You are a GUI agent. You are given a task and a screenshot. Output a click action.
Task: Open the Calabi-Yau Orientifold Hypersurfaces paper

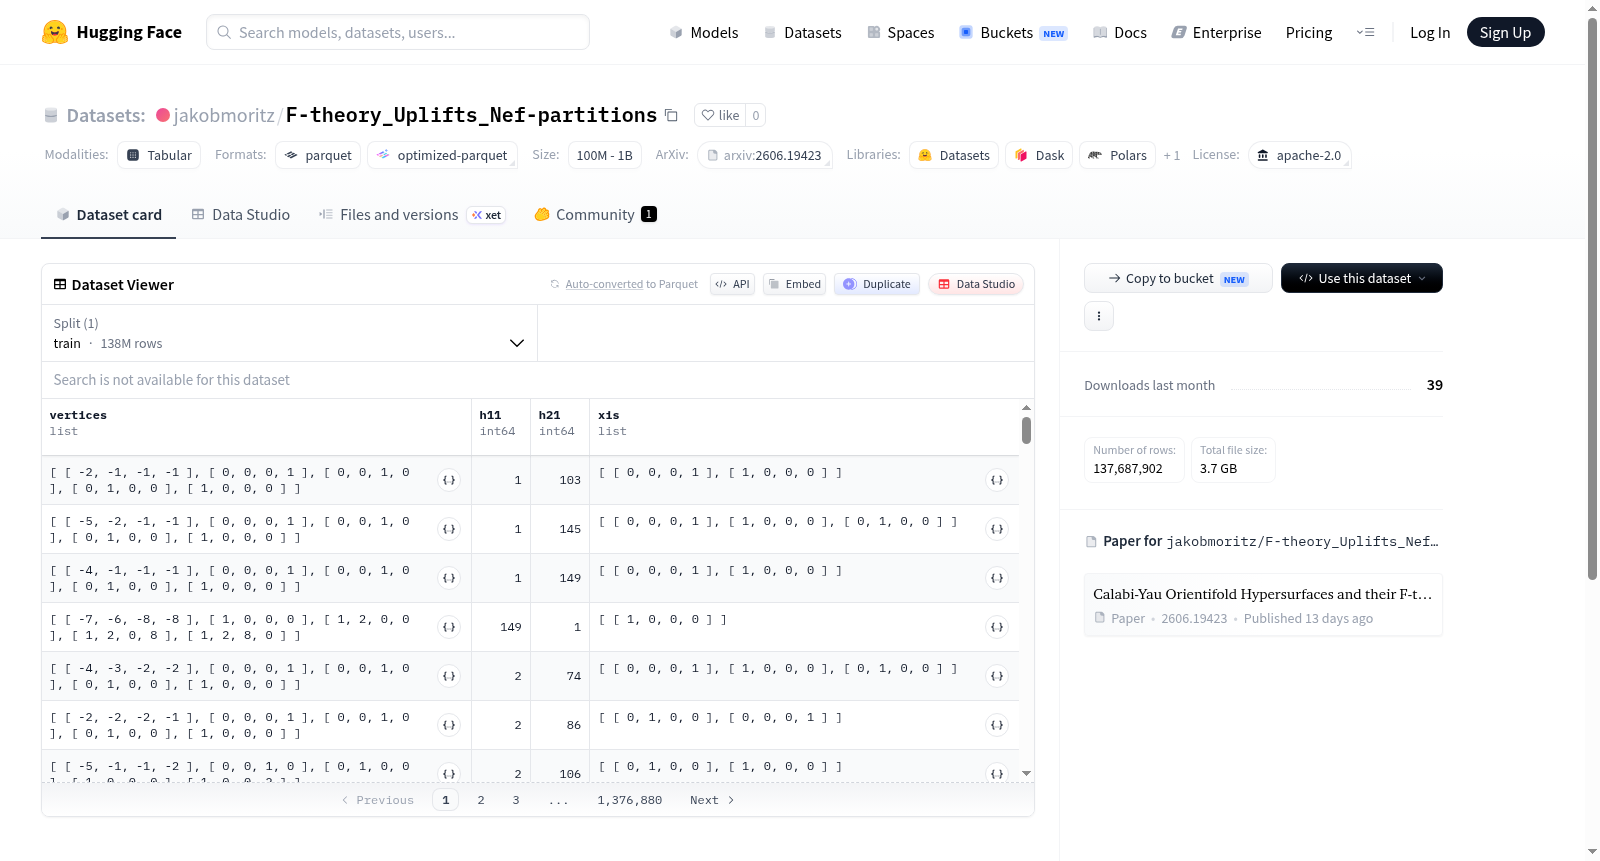(x=1263, y=605)
